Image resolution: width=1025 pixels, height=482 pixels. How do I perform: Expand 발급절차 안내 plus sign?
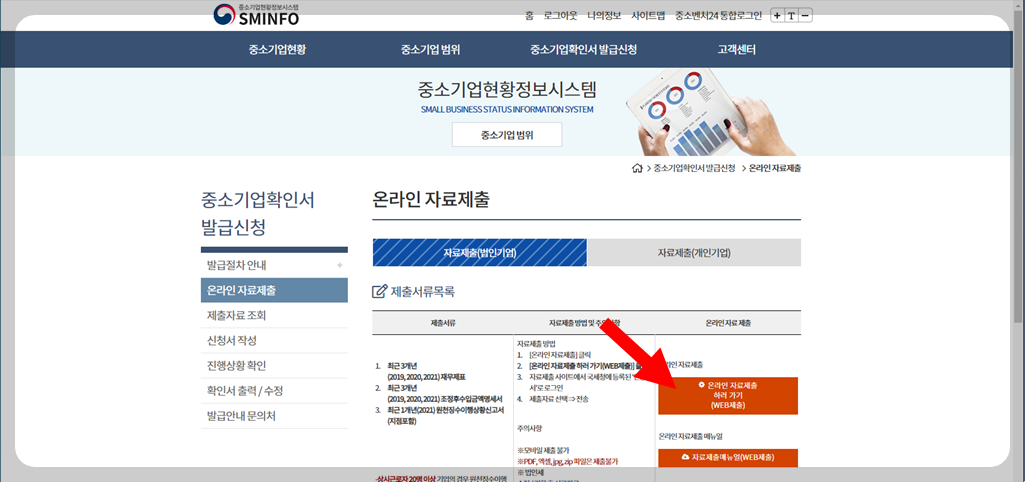[339, 266]
